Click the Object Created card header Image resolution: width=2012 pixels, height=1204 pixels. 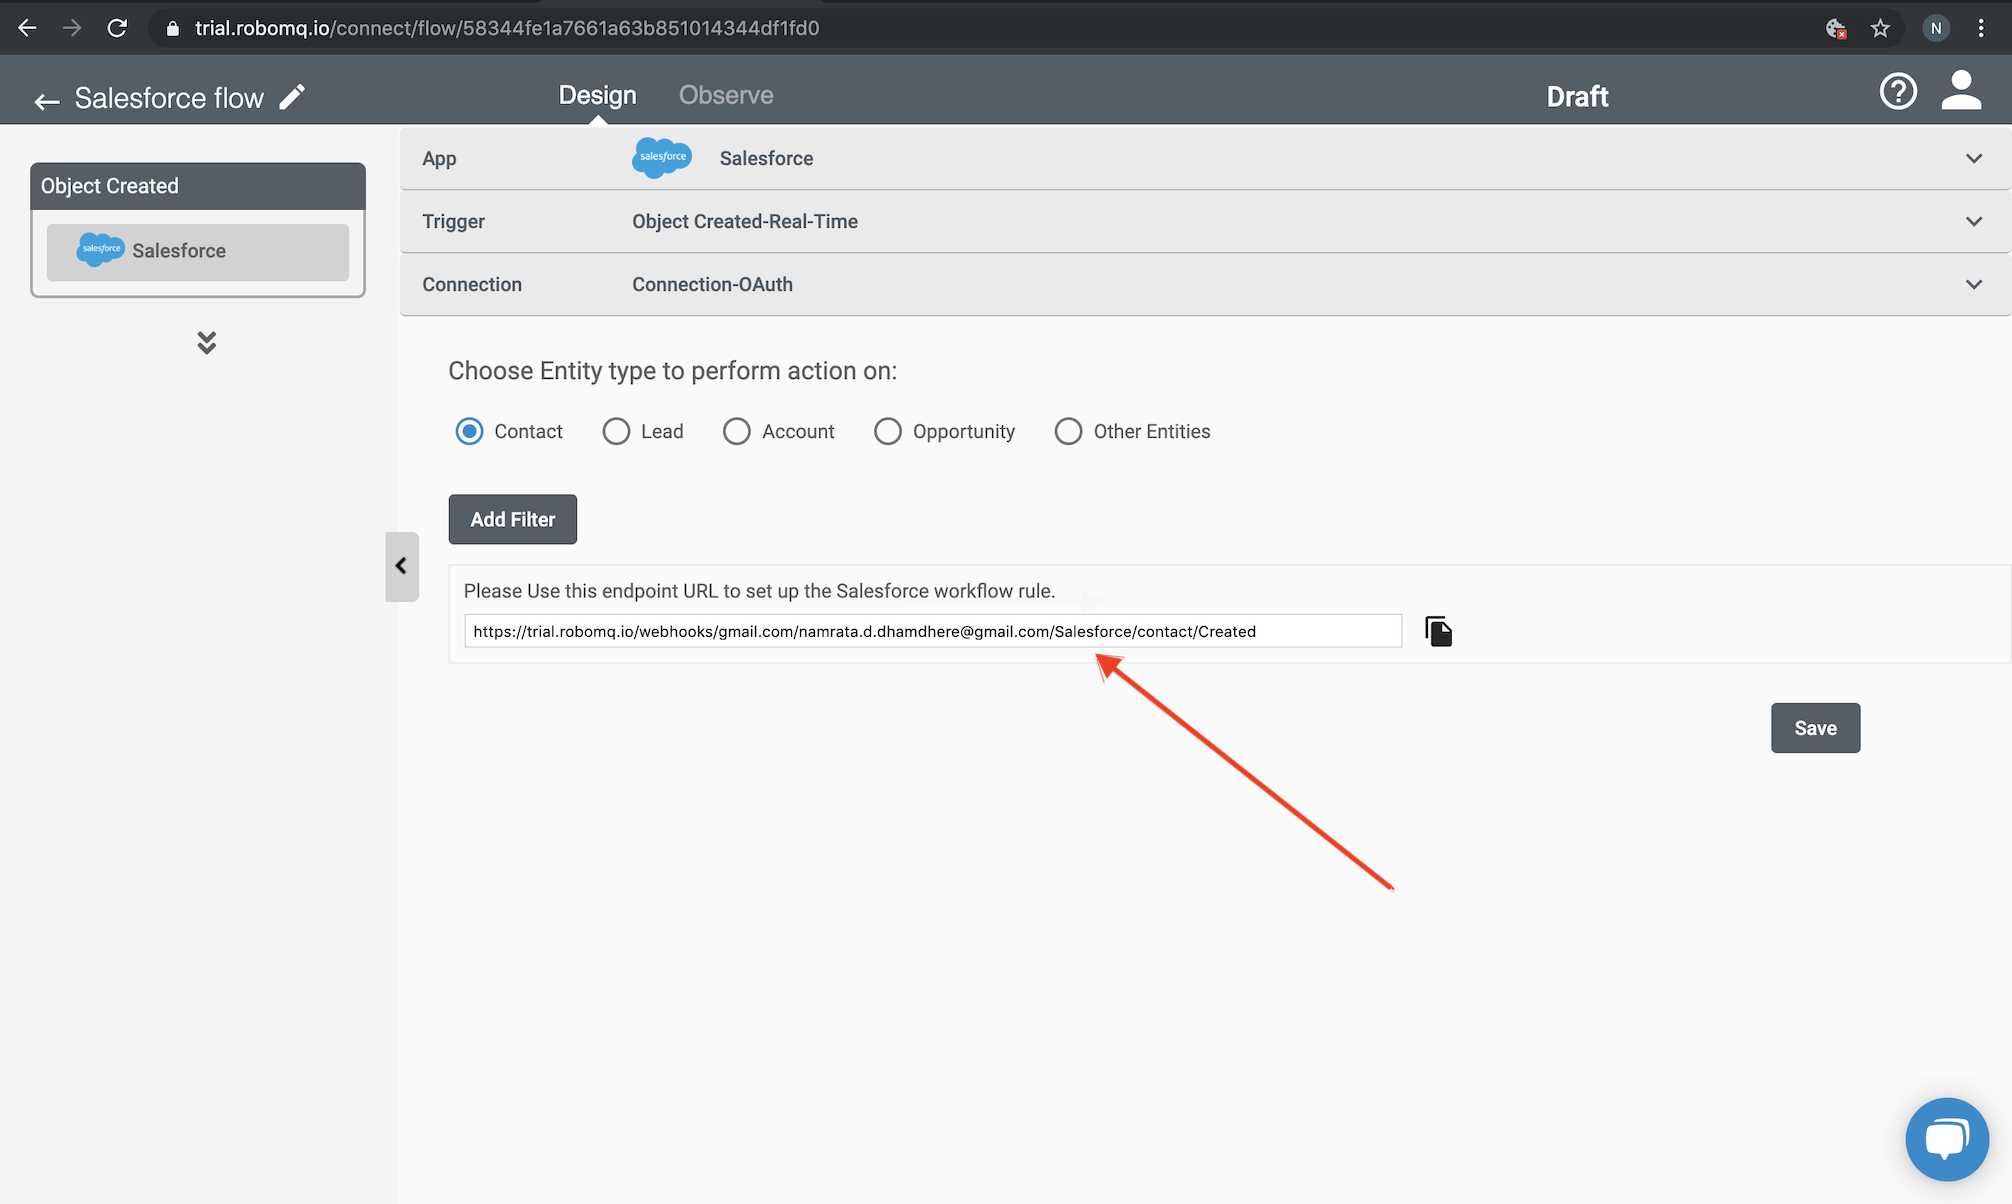tap(198, 186)
